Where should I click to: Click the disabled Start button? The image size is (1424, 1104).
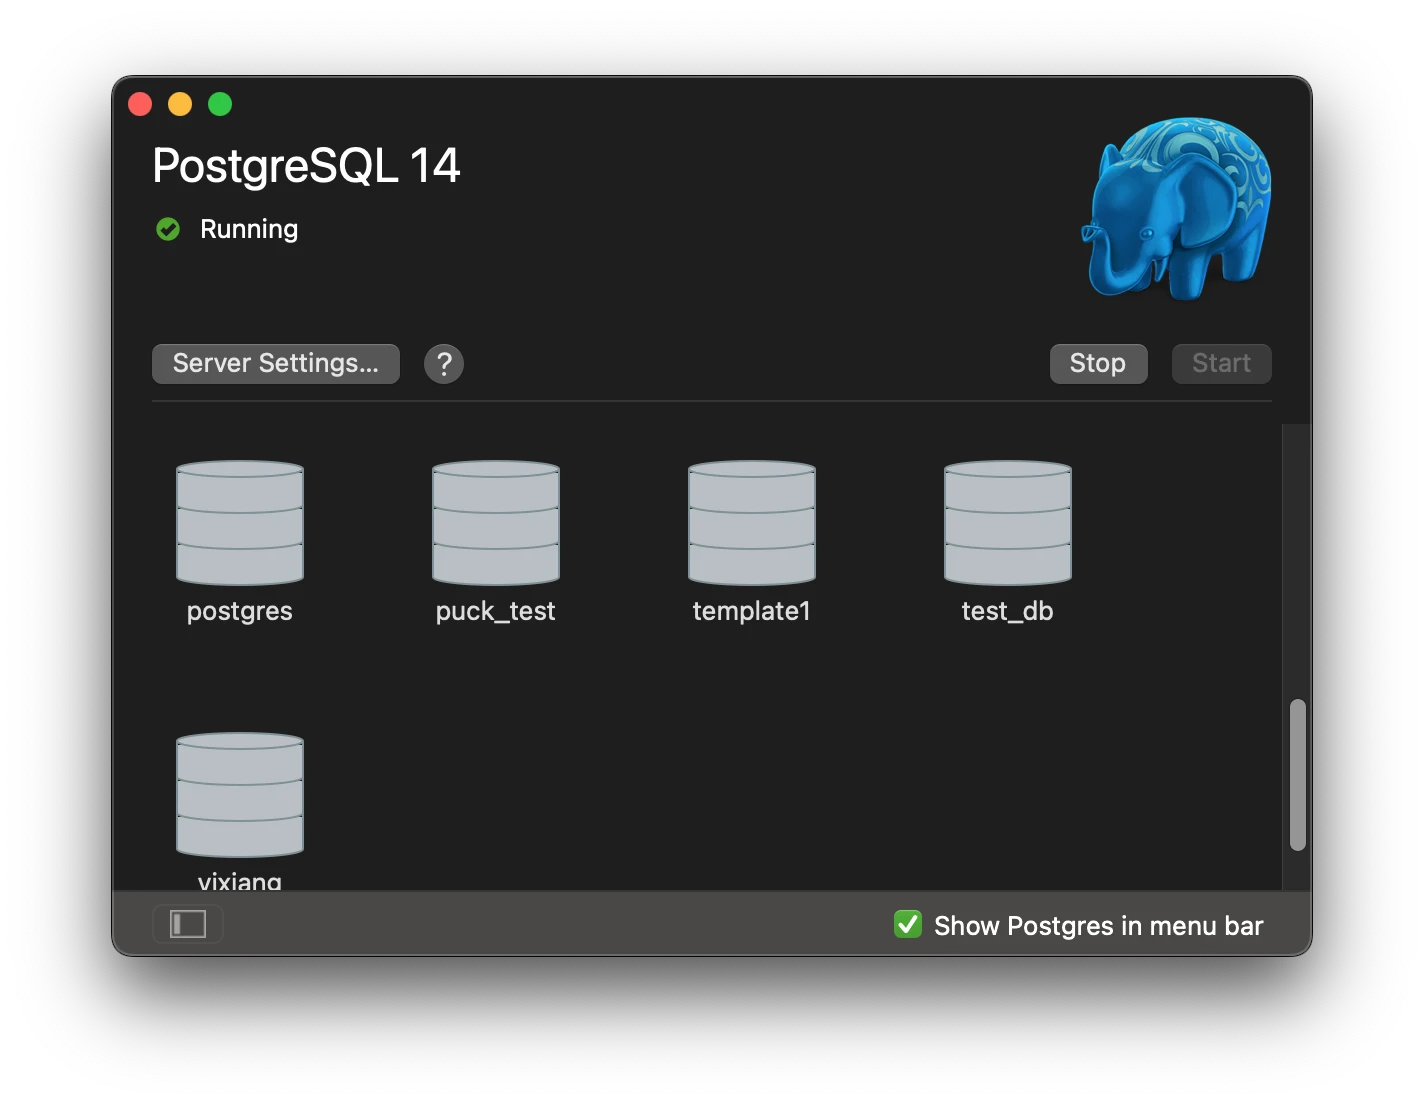pyautogui.click(x=1221, y=364)
